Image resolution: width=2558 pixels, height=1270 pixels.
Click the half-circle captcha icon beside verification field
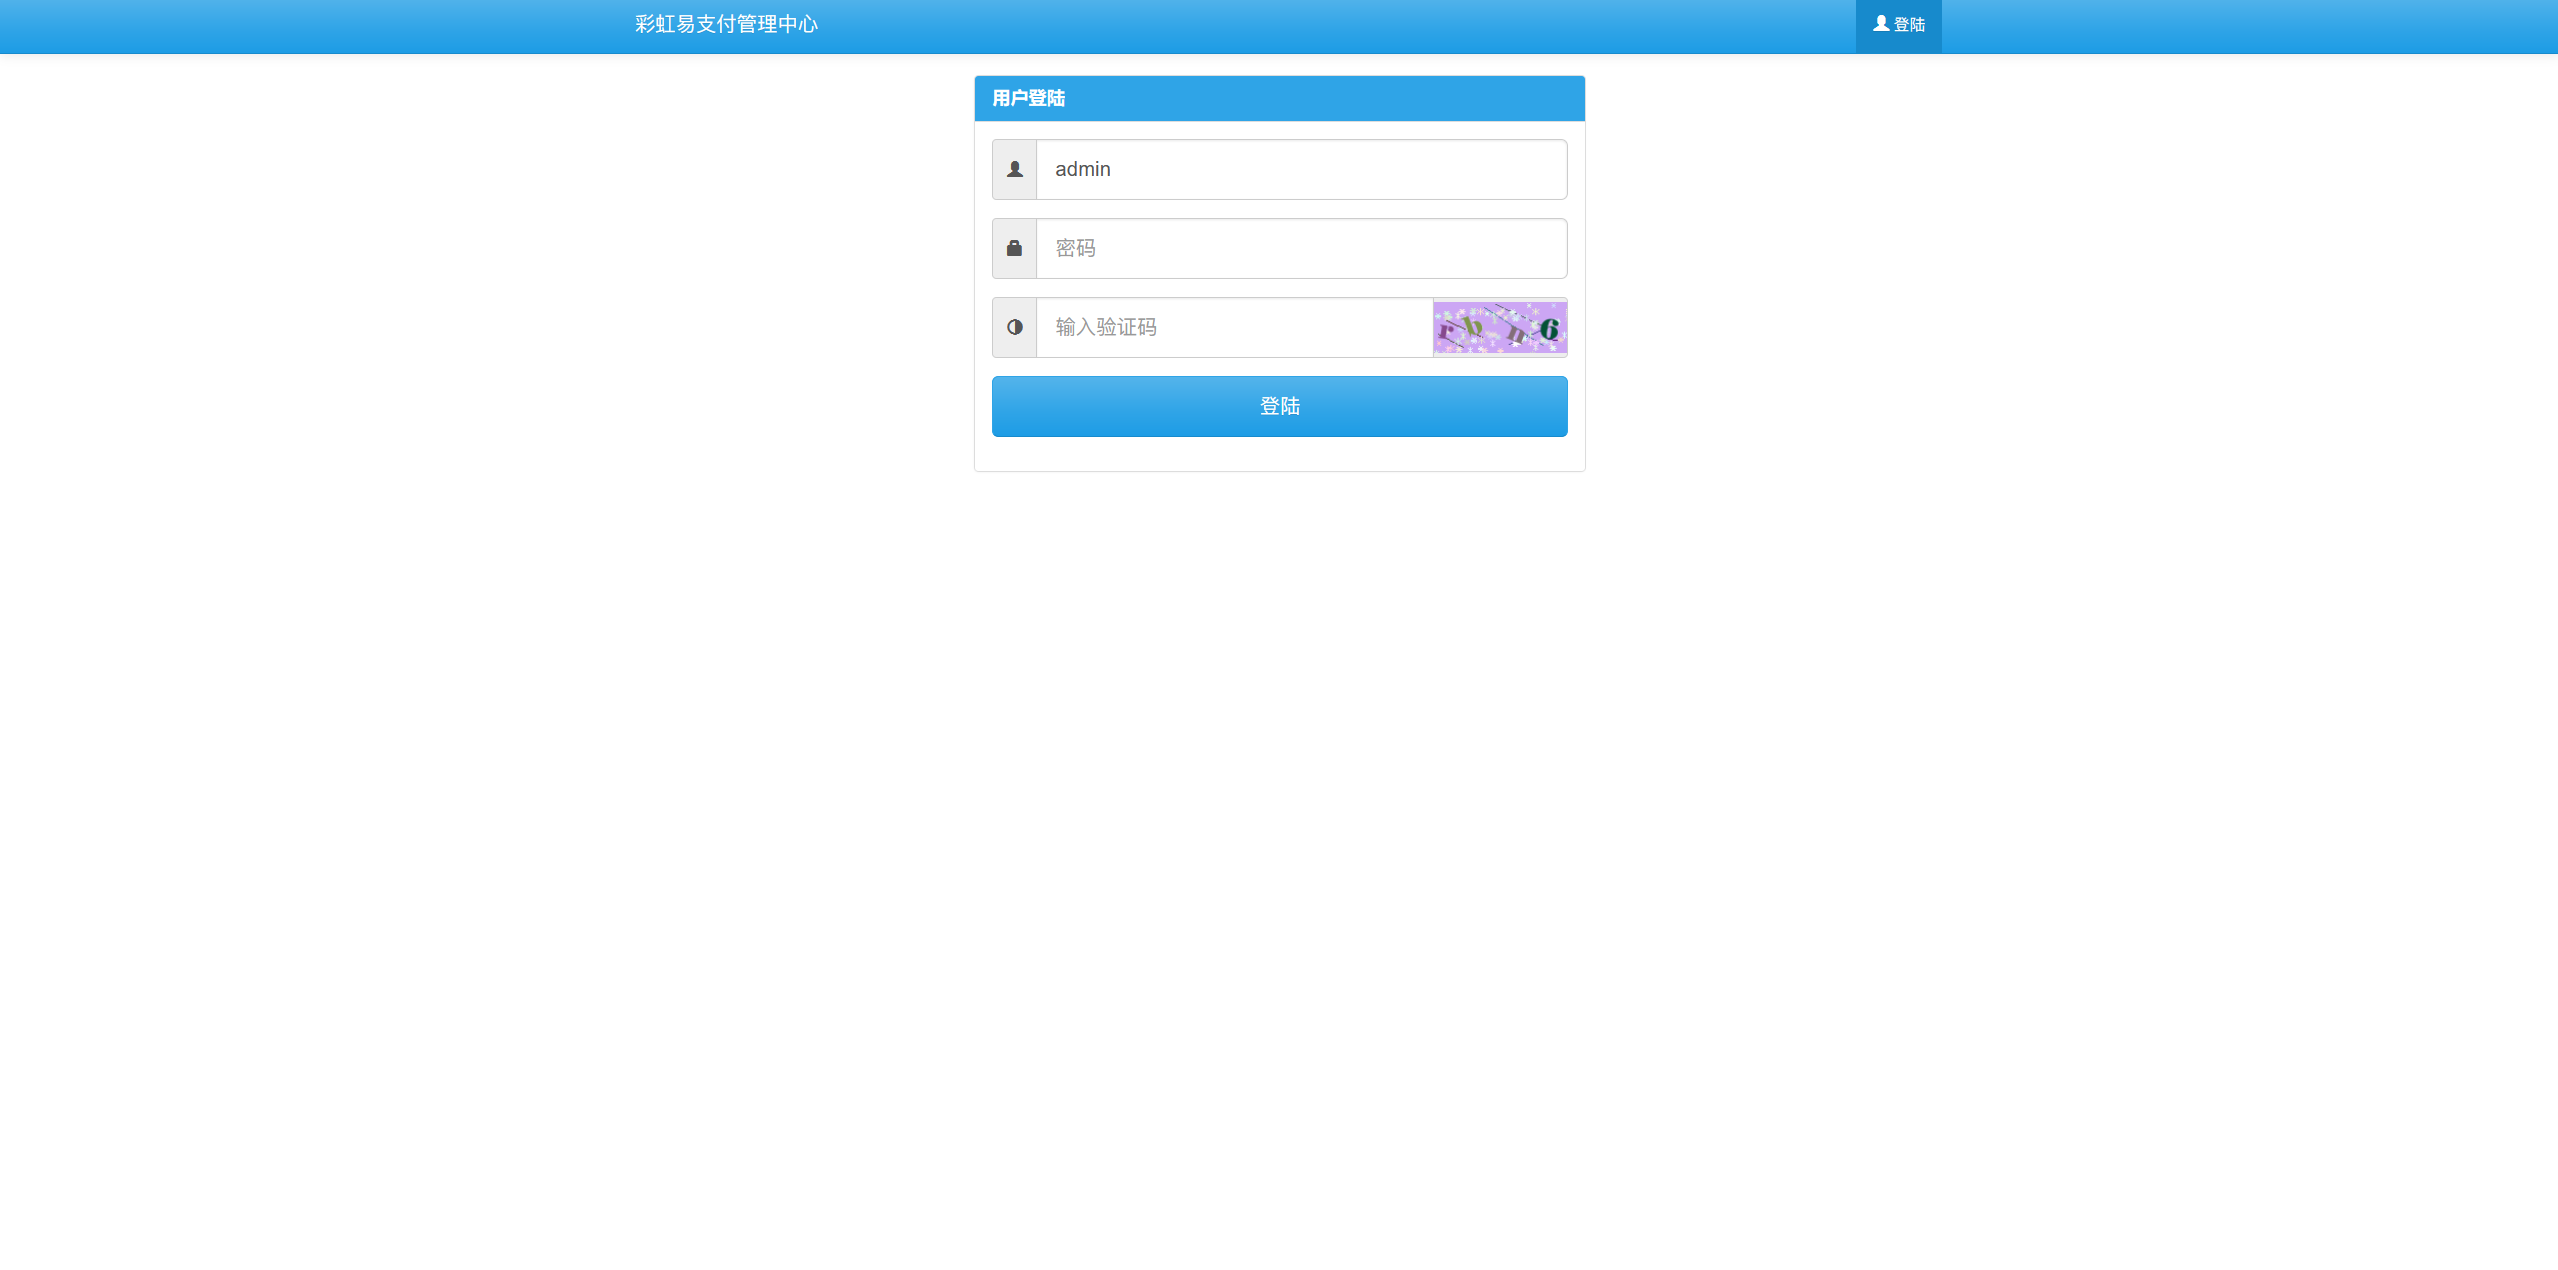(x=1014, y=327)
